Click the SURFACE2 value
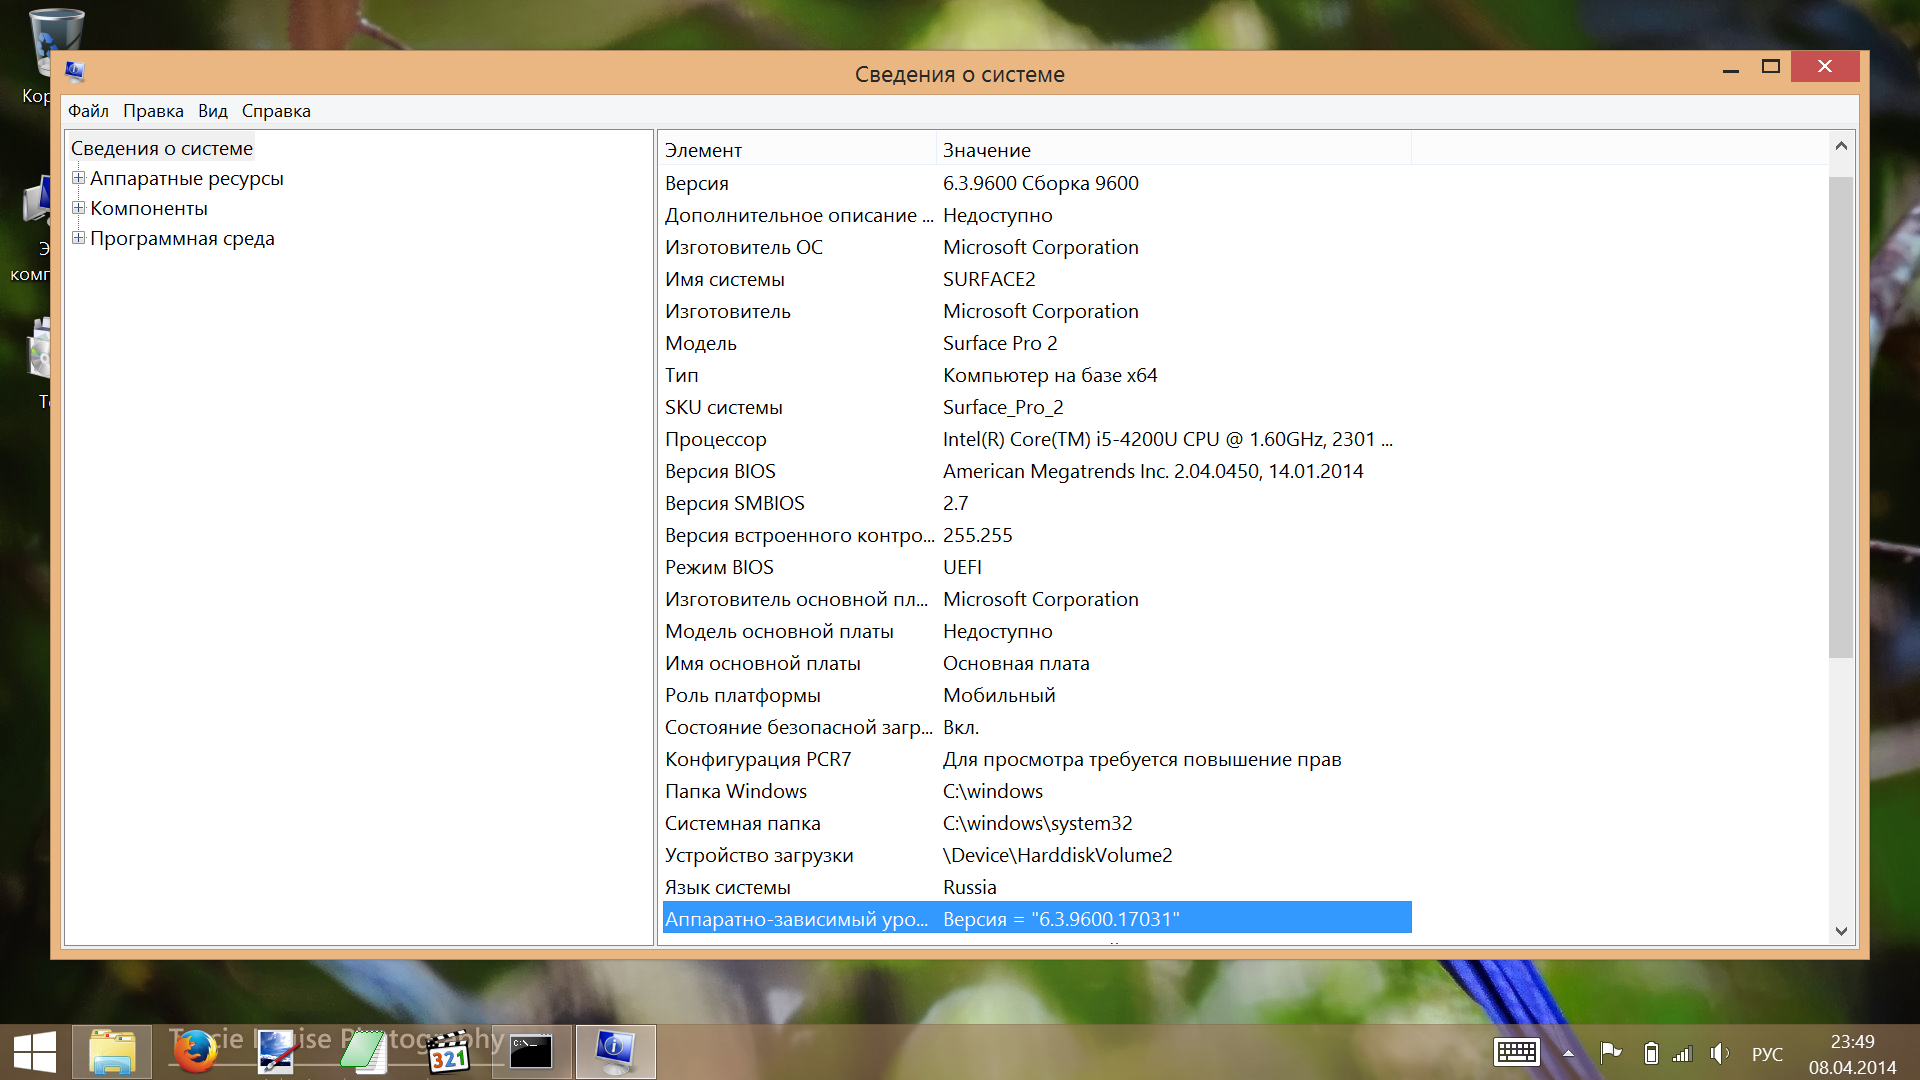Screen dimensions: 1920x1080 coord(989,279)
